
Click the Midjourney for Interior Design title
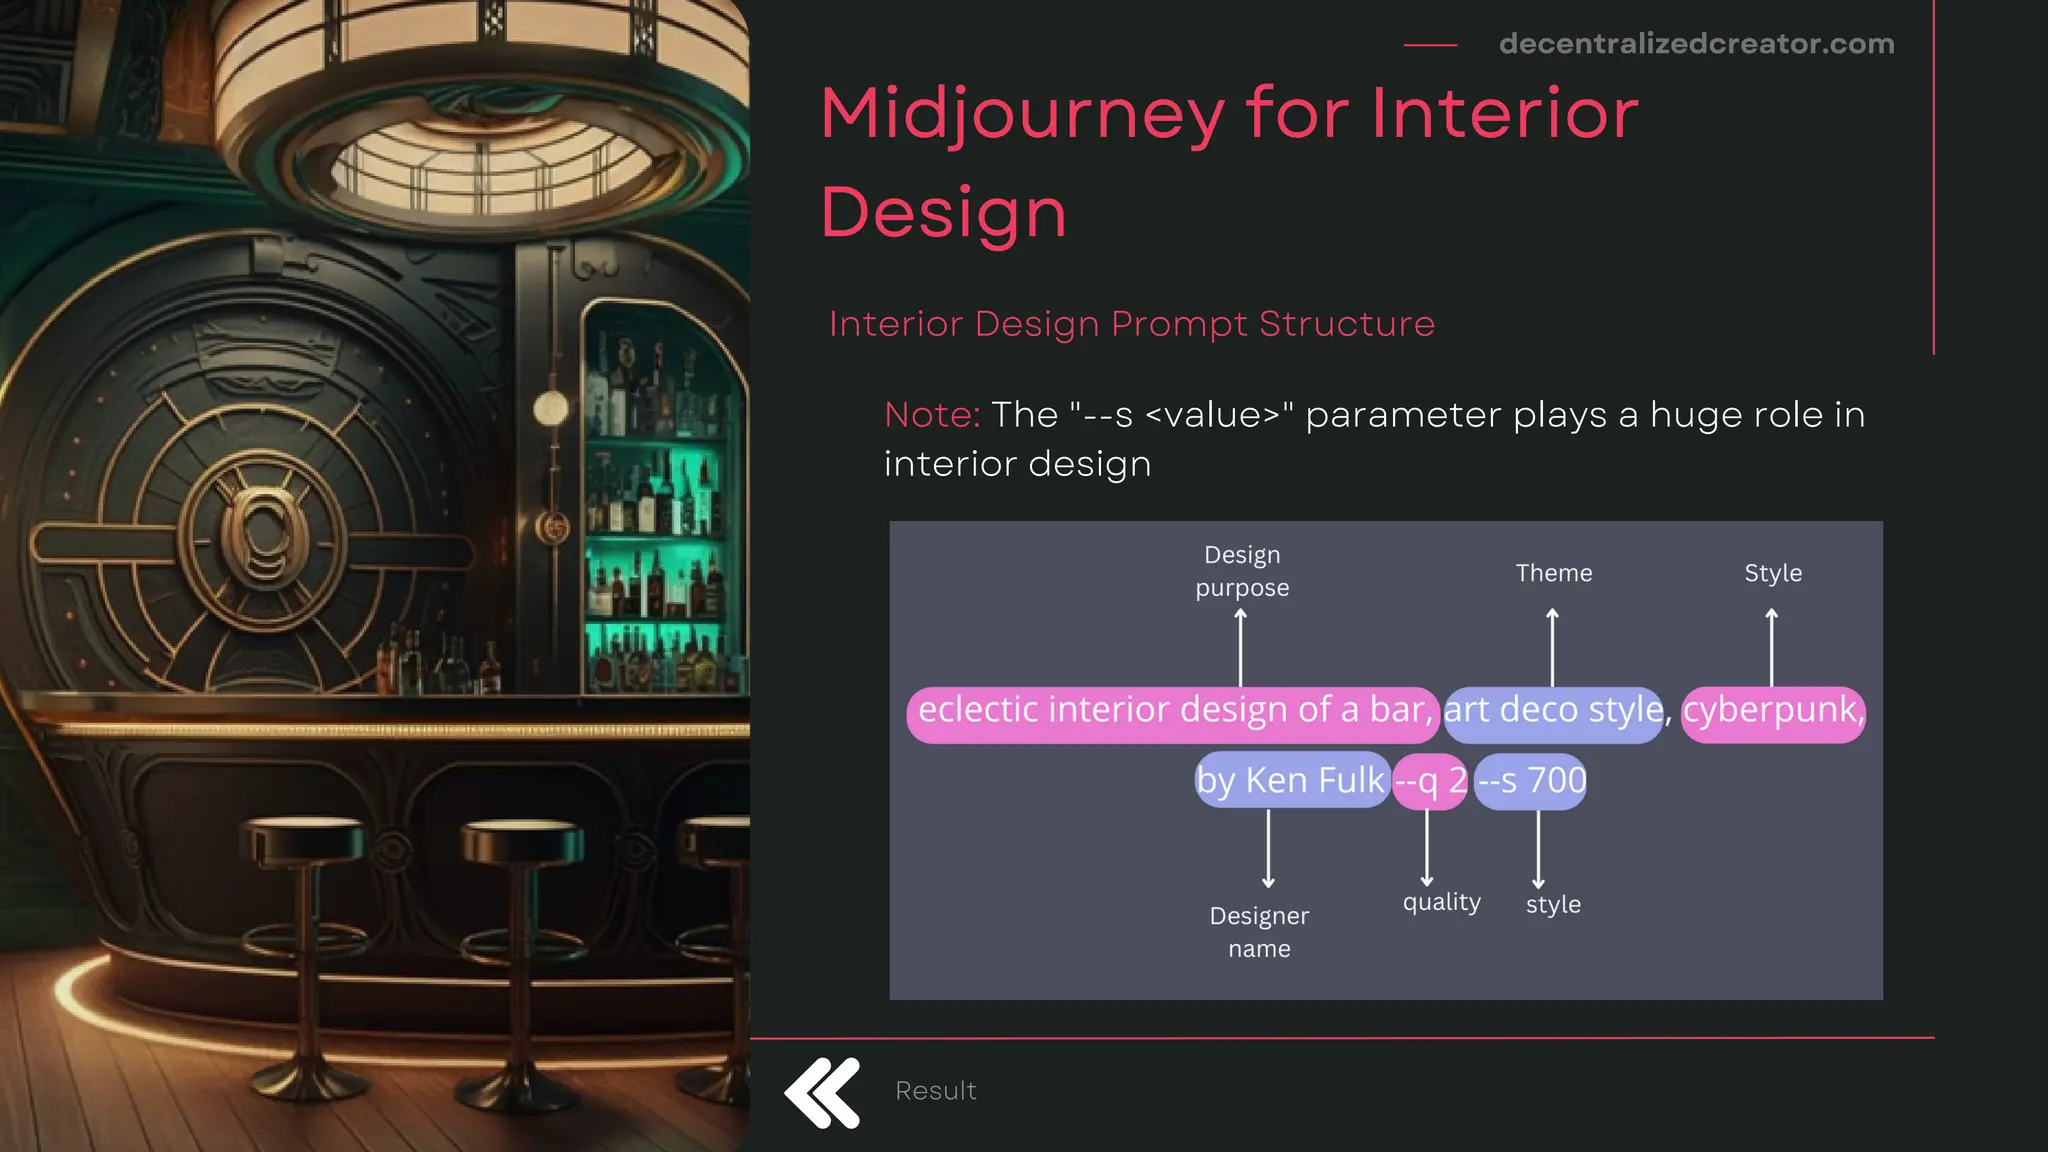click(1228, 161)
